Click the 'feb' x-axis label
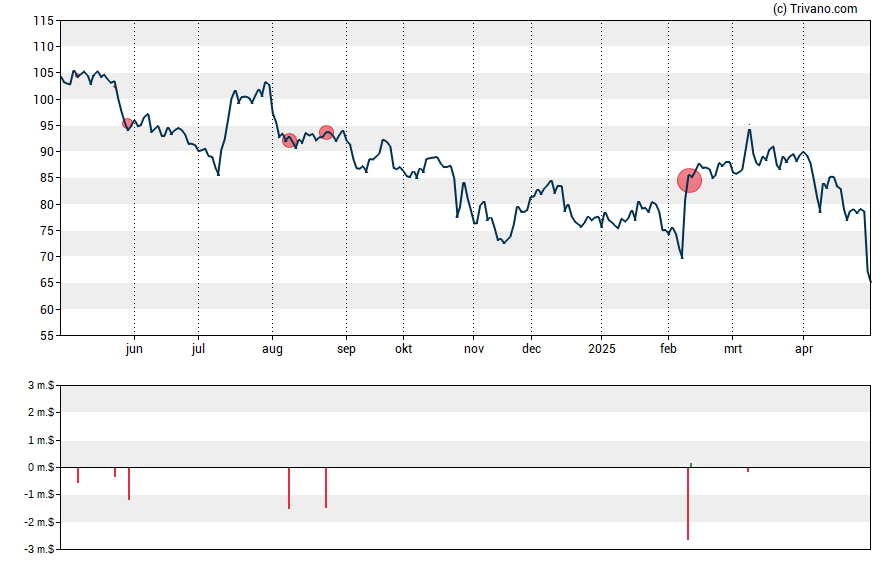Screen dimensions: 888x565 coord(668,349)
